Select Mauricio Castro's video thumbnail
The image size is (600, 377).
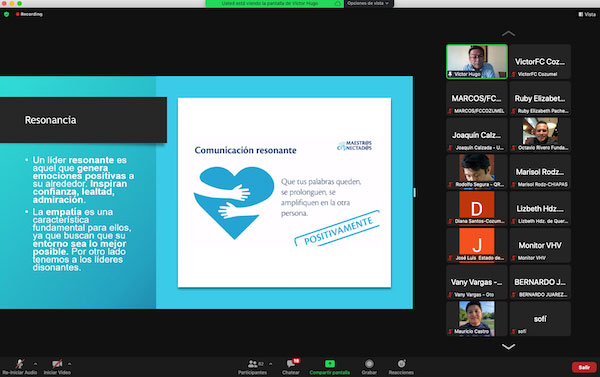point(477,318)
